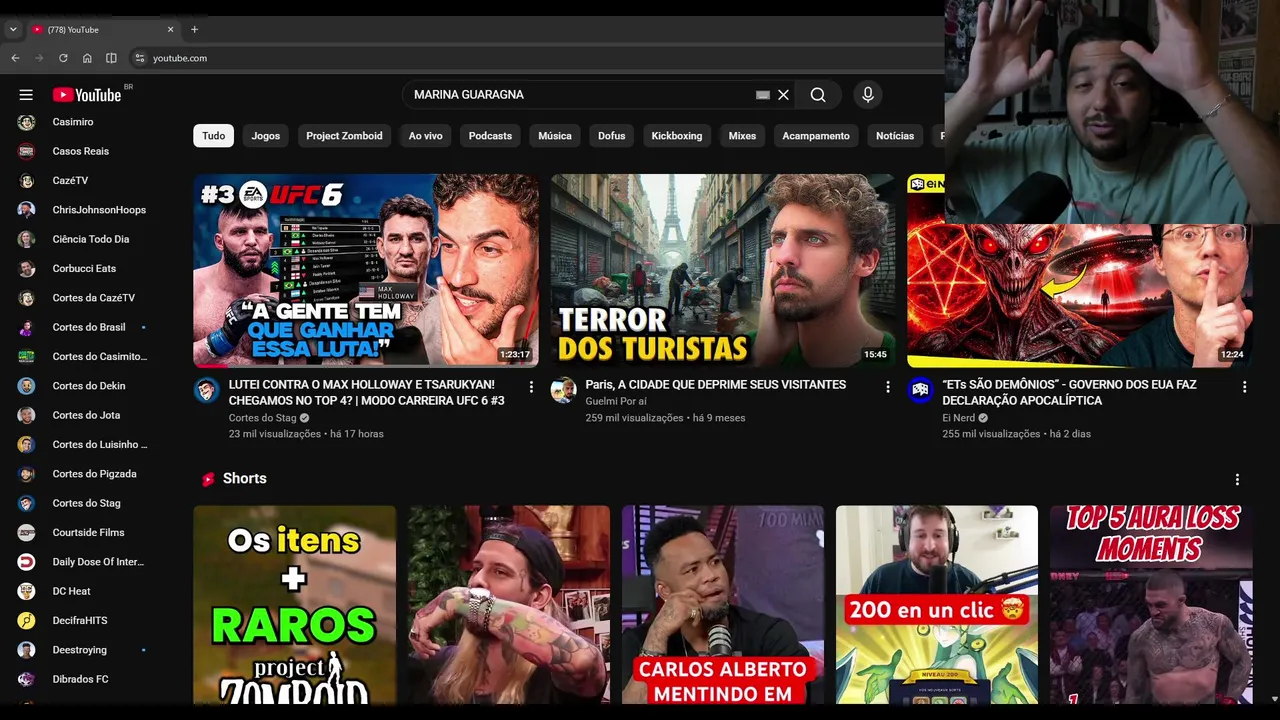1280x720 pixels.
Task: Open DC Heat channel icon in sidebar
Action: [27, 591]
